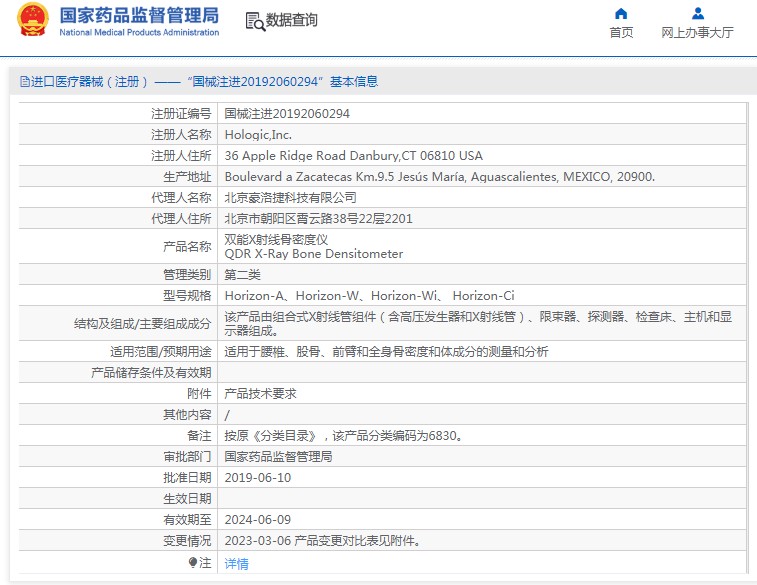
Task: Select structure description 该产品由组合式X射线管组件
Action: [x=478, y=323]
